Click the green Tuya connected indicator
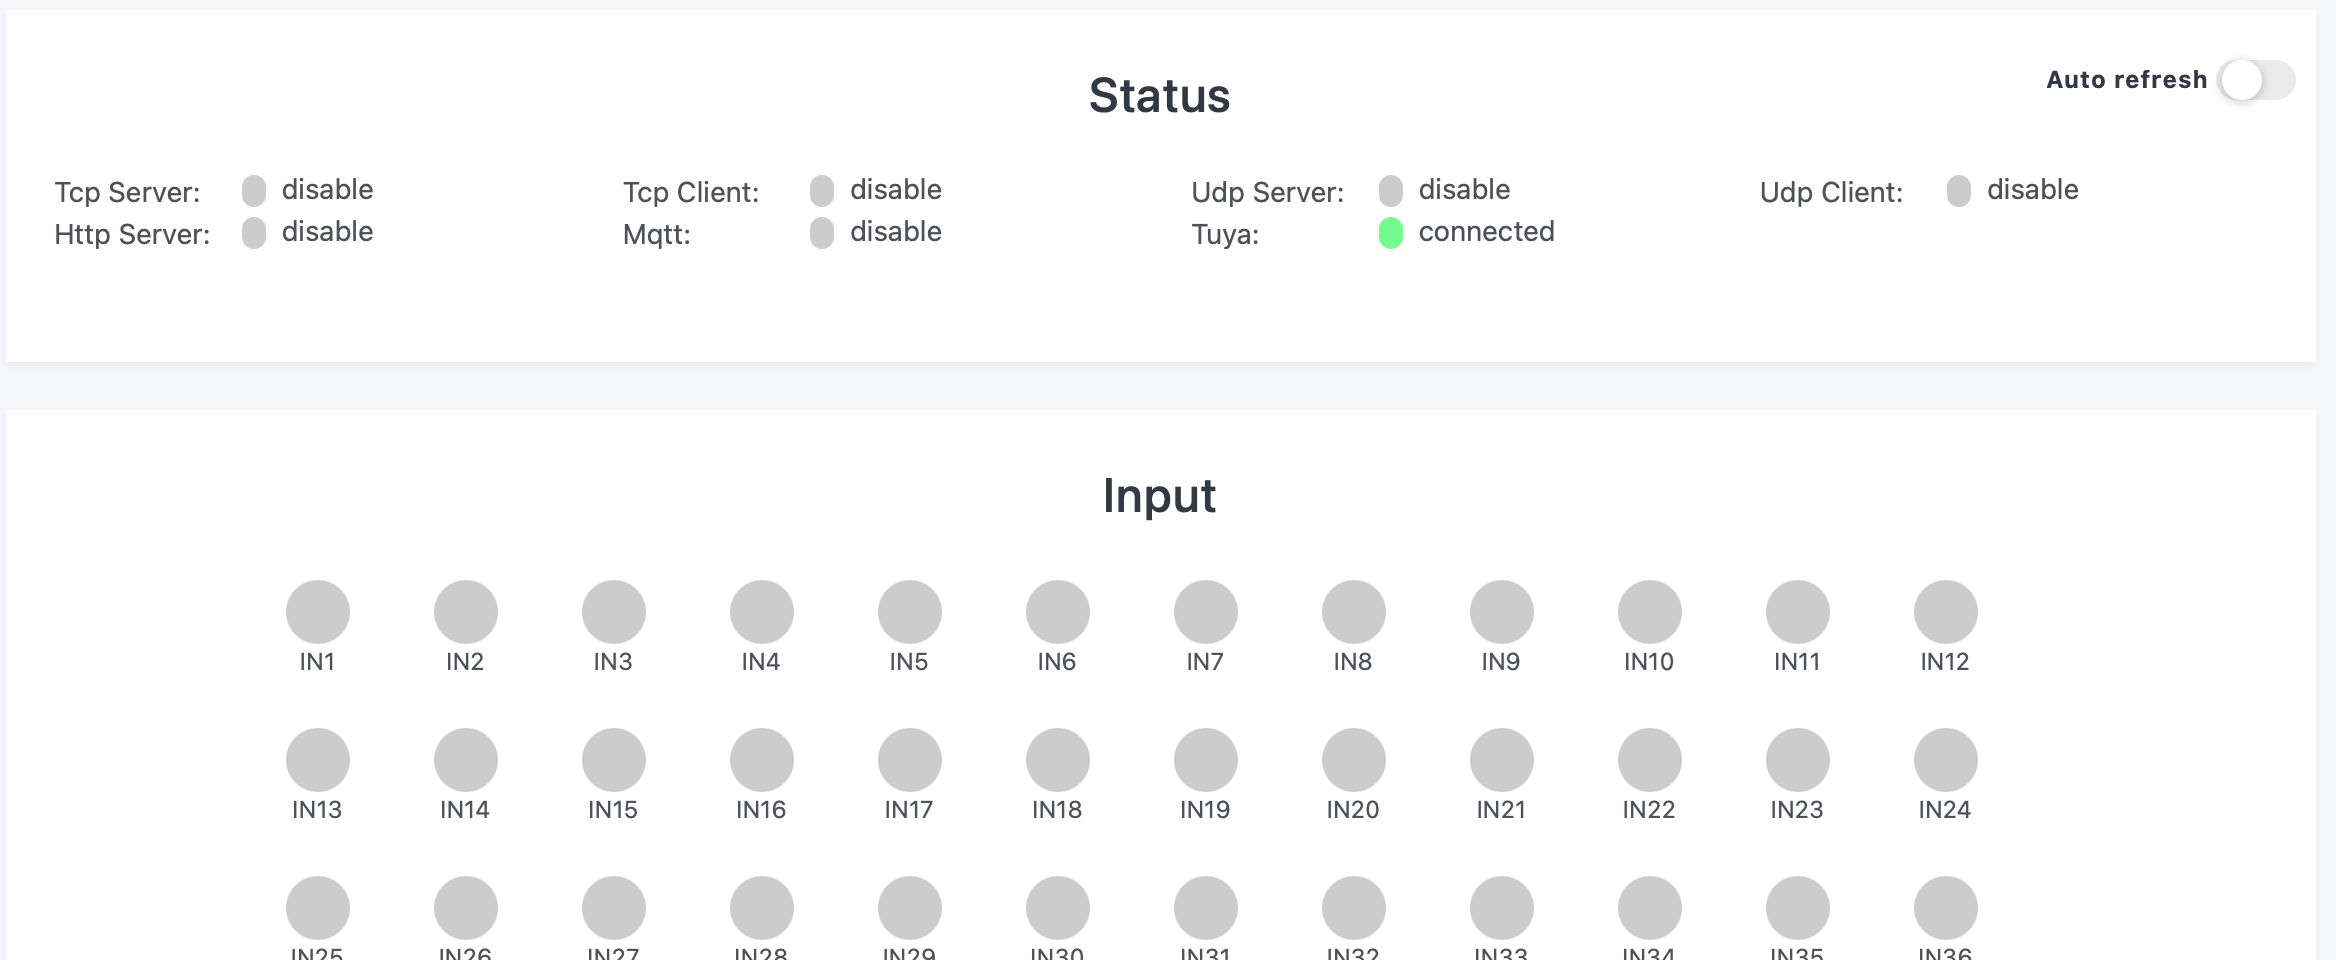Image resolution: width=2336 pixels, height=960 pixels. (1391, 233)
